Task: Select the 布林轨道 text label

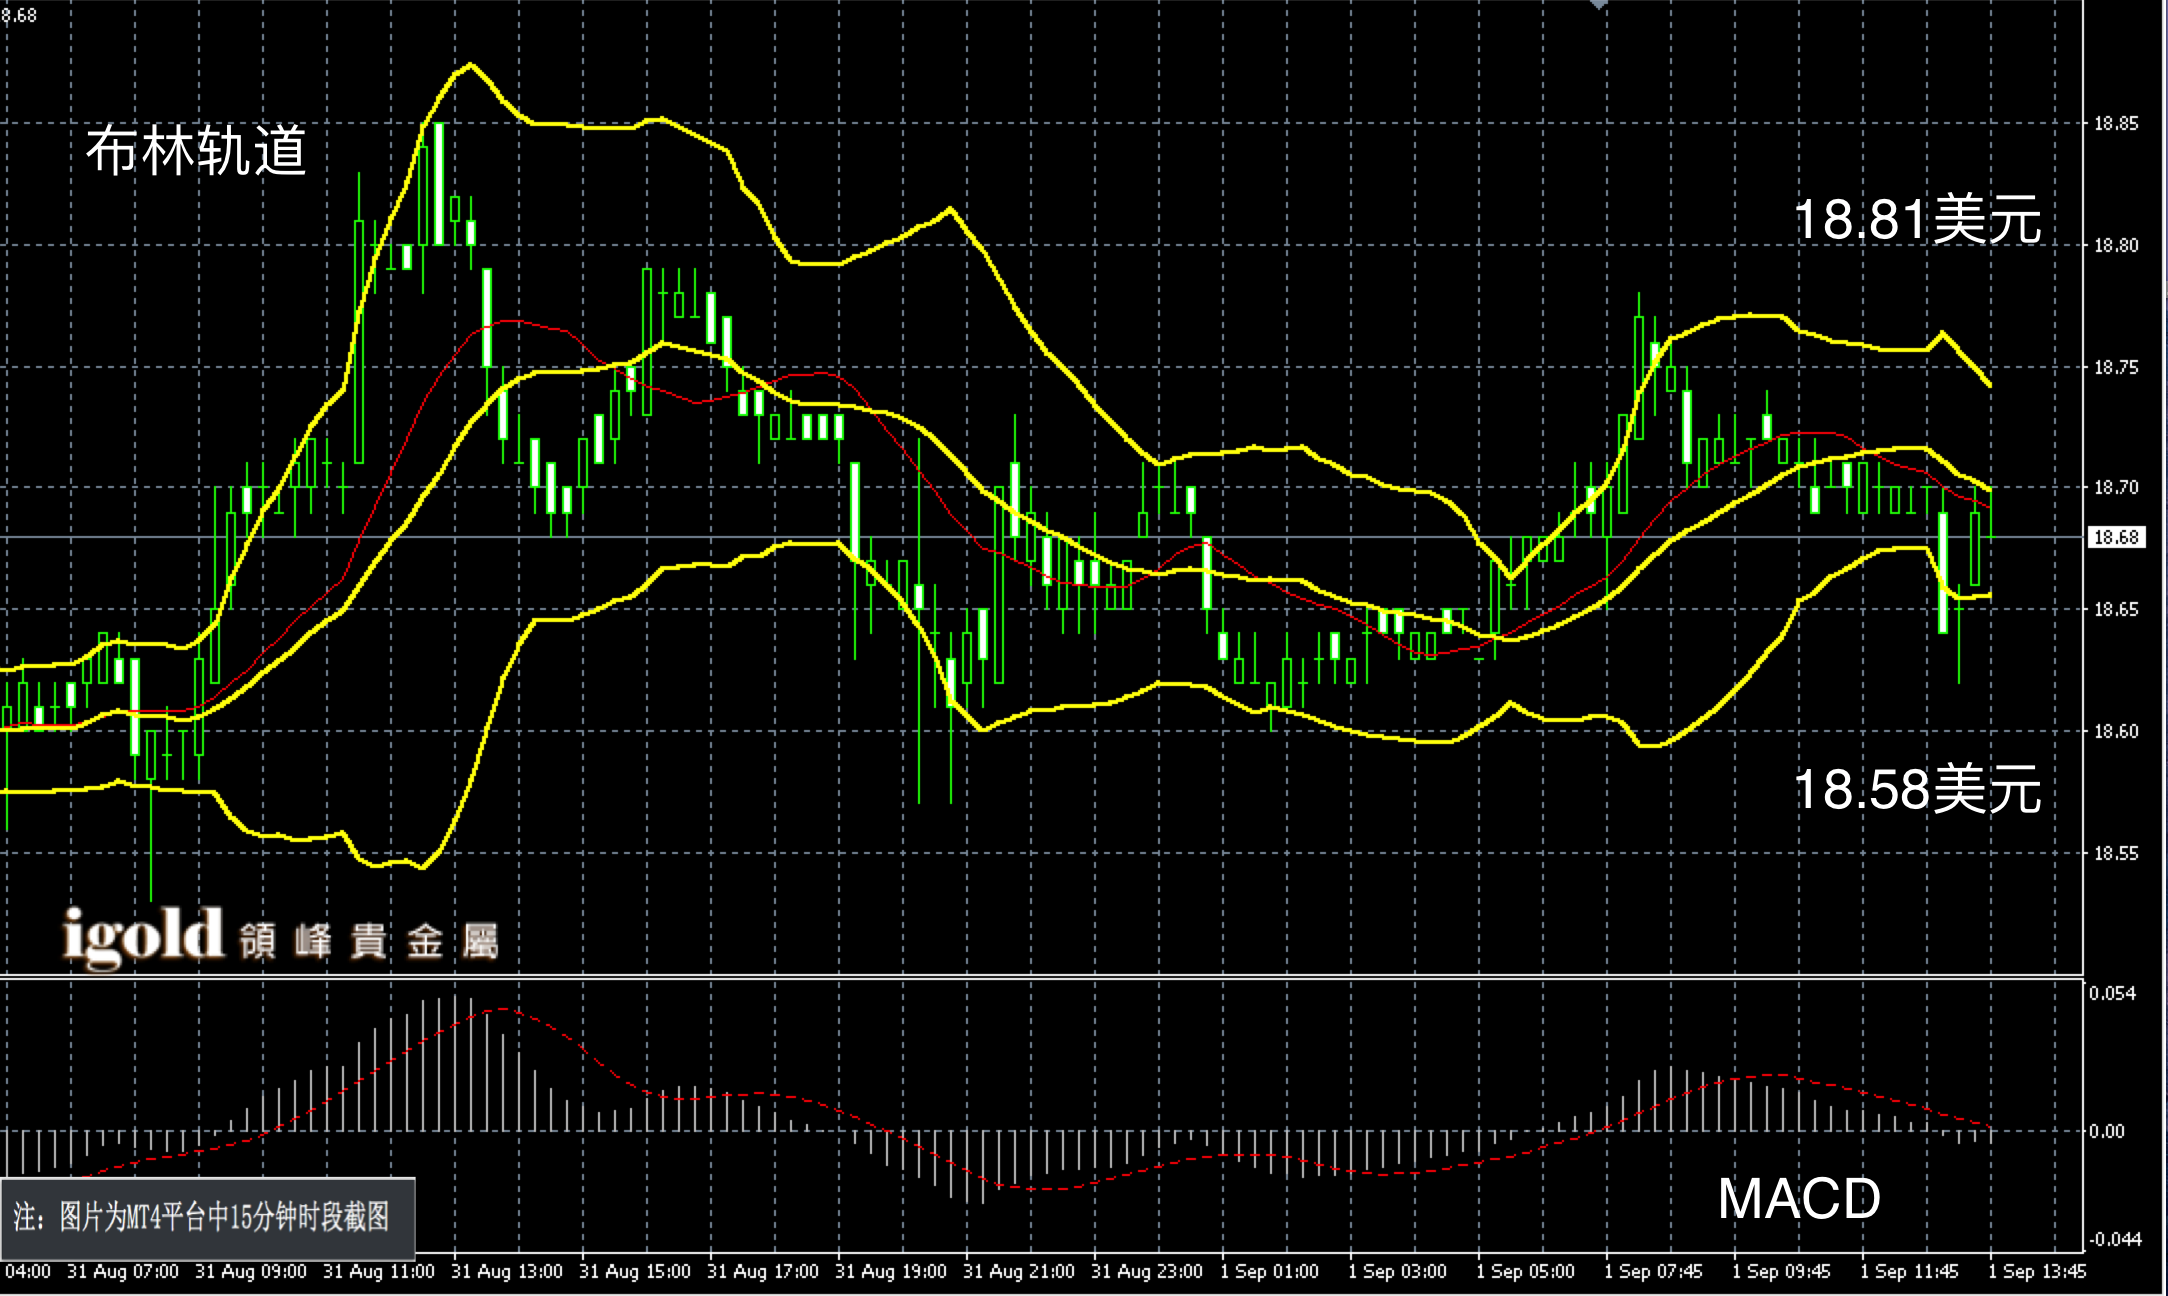Action: point(196,152)
